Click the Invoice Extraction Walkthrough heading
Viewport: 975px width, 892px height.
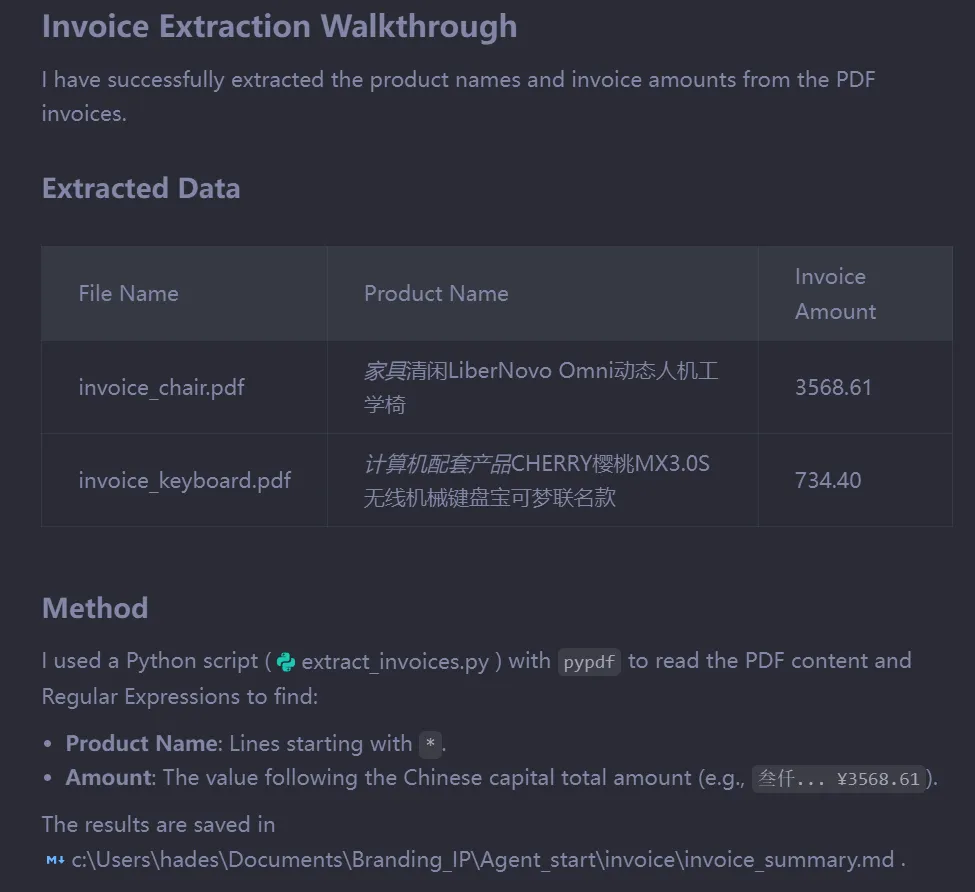click(x=279, y=26)
